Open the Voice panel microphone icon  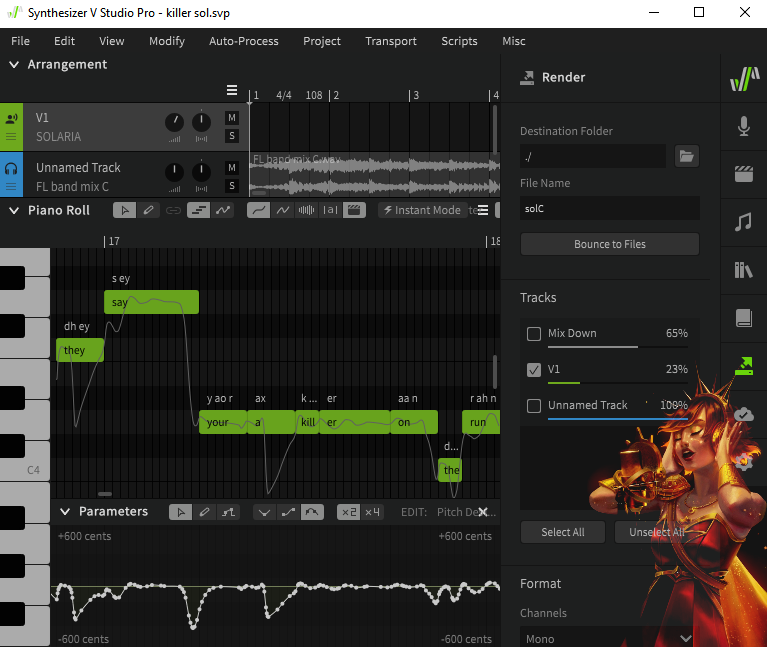pos(743,126)
